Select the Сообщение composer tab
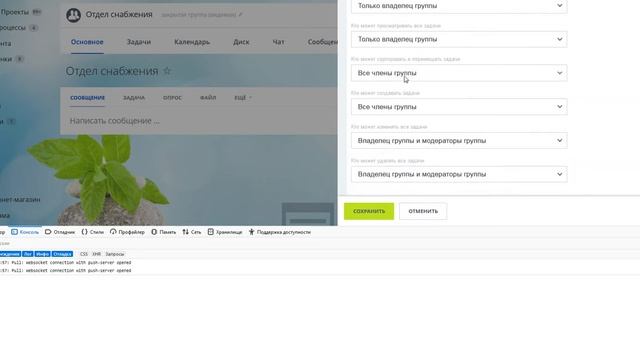The width and height of the screenshot is (640, 360). click(x=87, y=98)
